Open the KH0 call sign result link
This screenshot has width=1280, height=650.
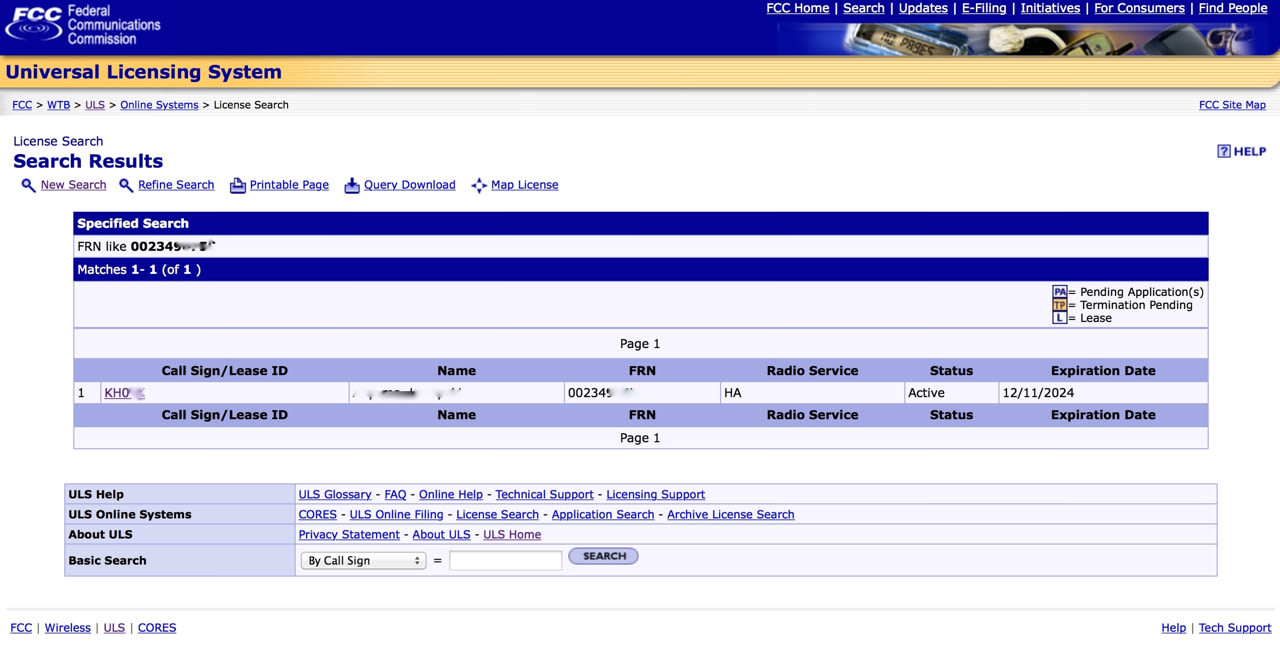coord(124,393)
